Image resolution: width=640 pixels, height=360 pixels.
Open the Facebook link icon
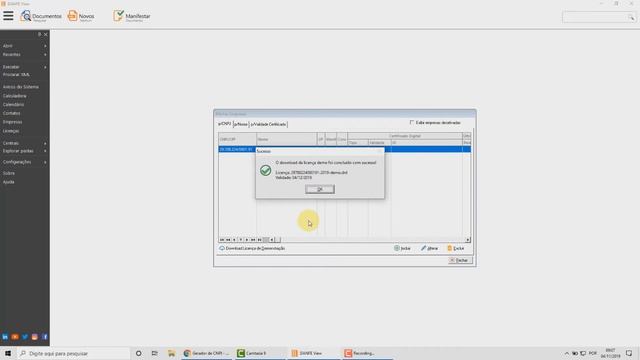[45, 337]
